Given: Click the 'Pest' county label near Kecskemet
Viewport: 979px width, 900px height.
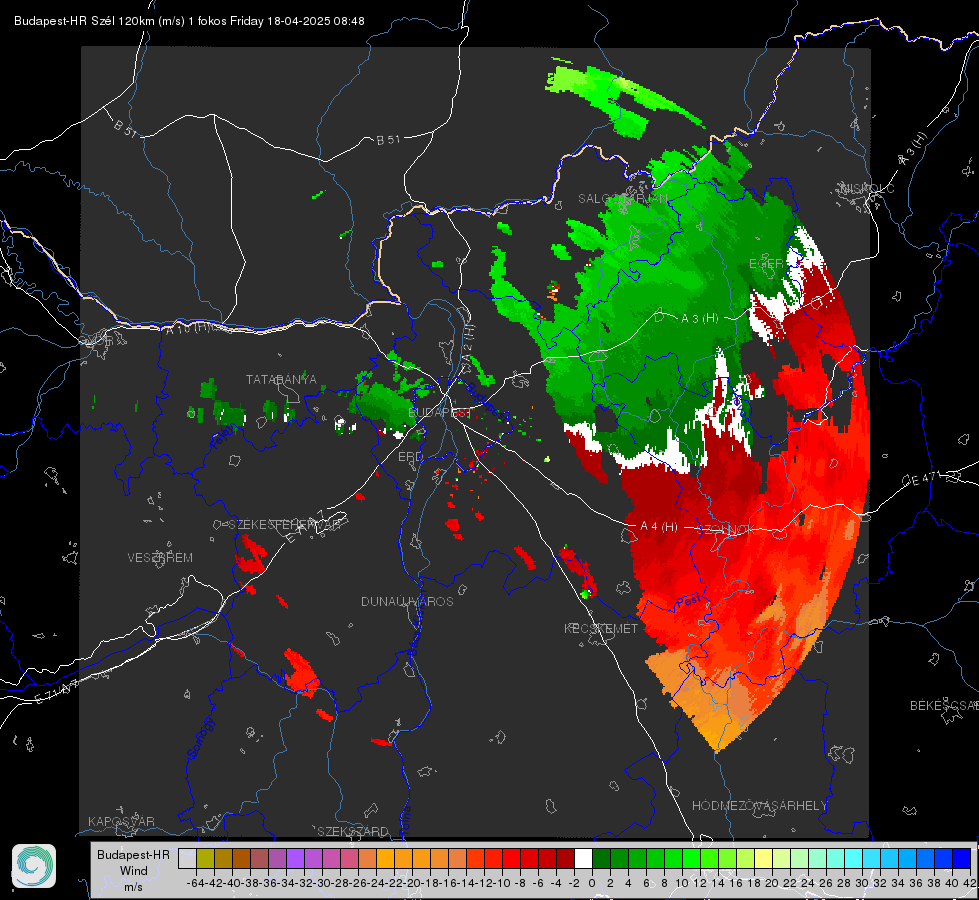Looking at the screenshot, I should tap(687, 603).
